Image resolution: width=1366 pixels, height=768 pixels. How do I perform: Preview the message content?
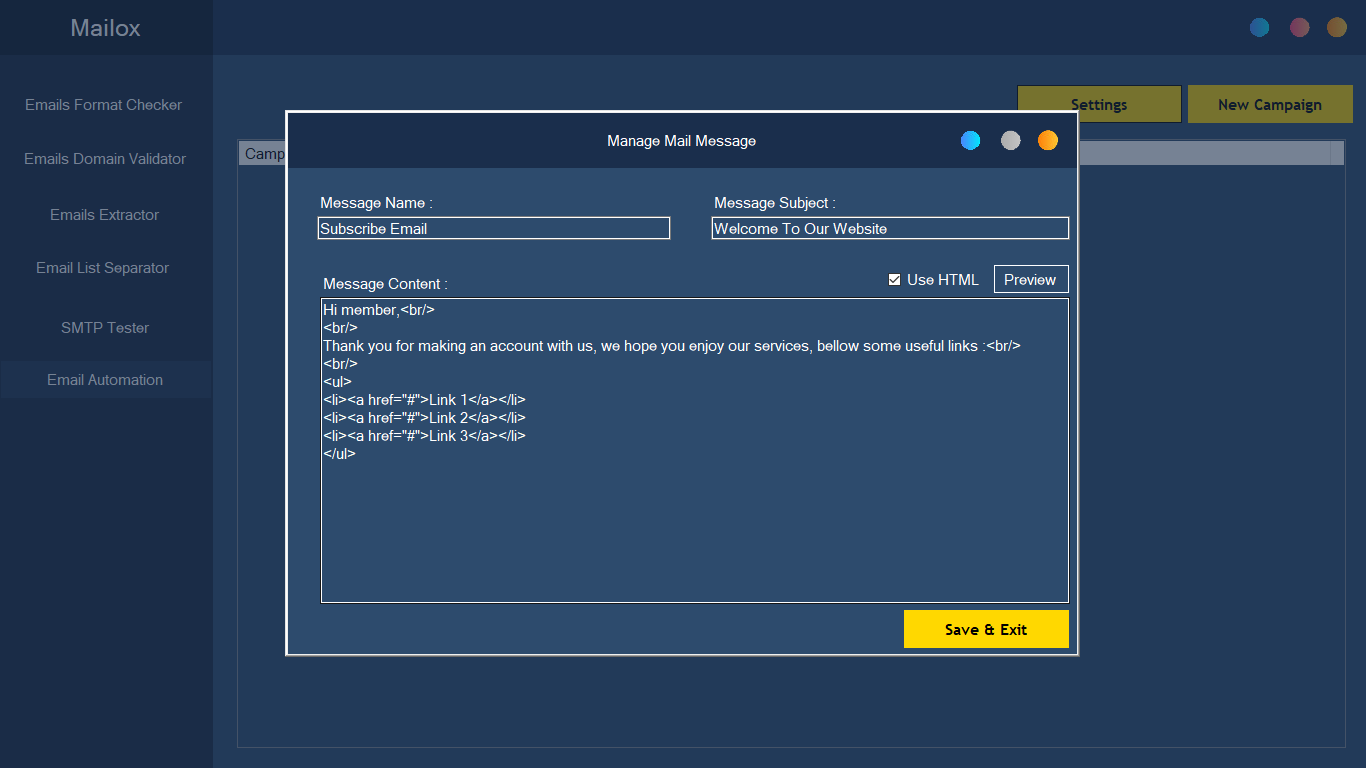coord(1030,279)
